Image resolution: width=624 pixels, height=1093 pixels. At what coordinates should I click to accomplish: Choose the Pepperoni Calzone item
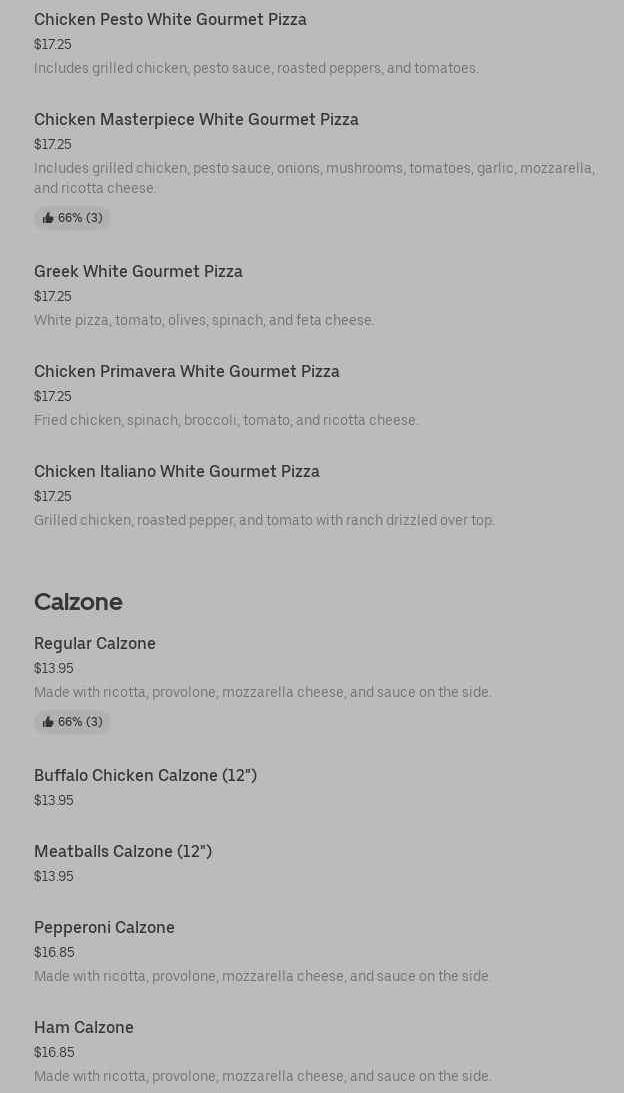click(x=104, y=928)
